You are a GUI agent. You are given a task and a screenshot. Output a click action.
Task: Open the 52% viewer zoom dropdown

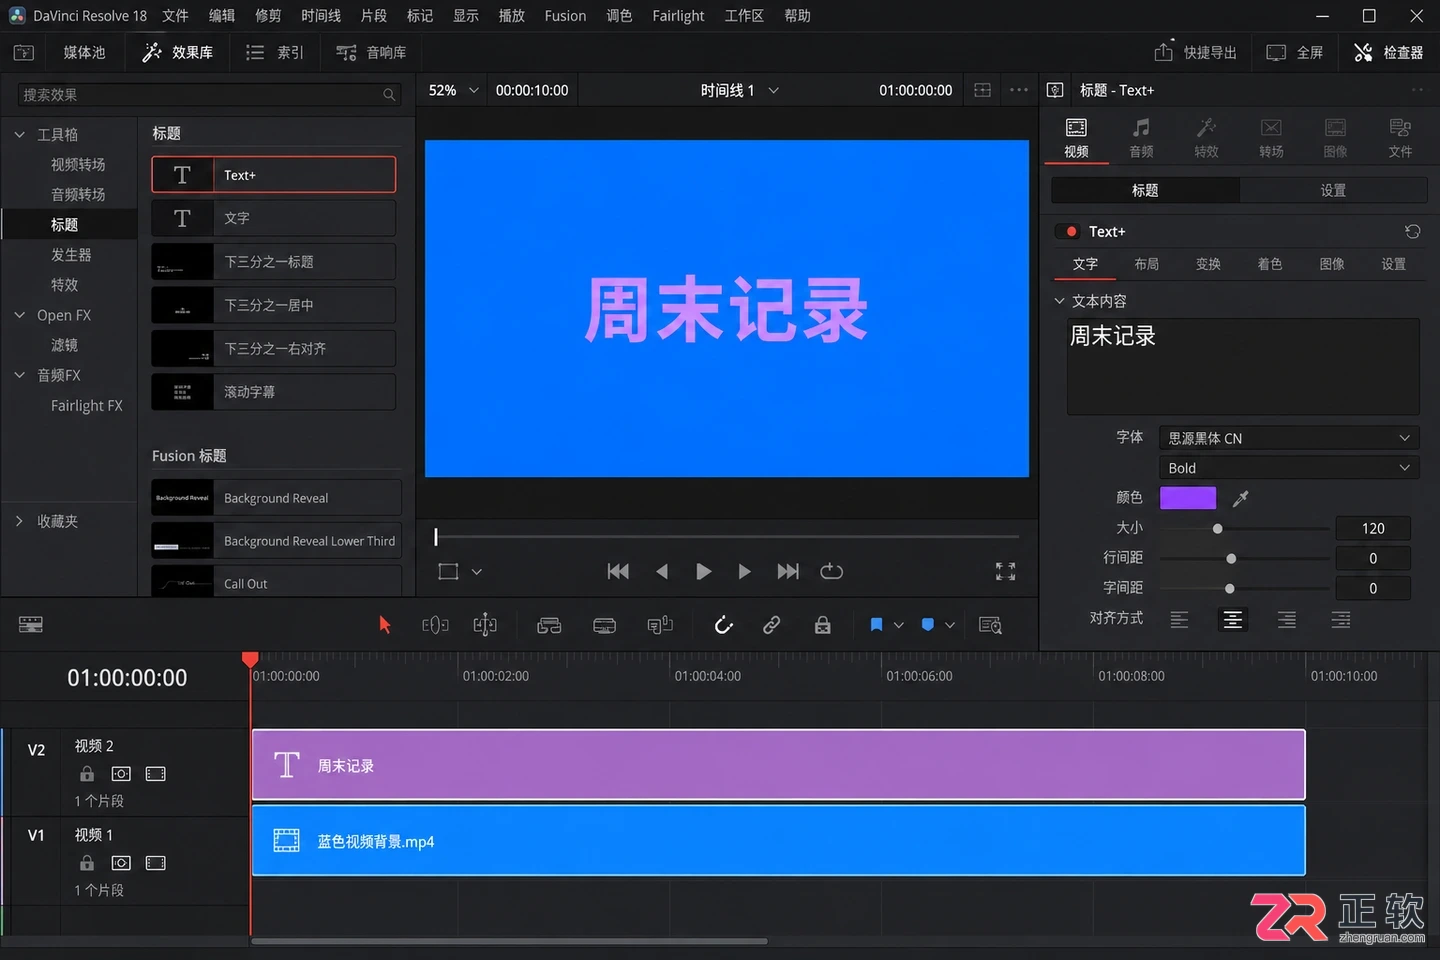click(453, 90)
